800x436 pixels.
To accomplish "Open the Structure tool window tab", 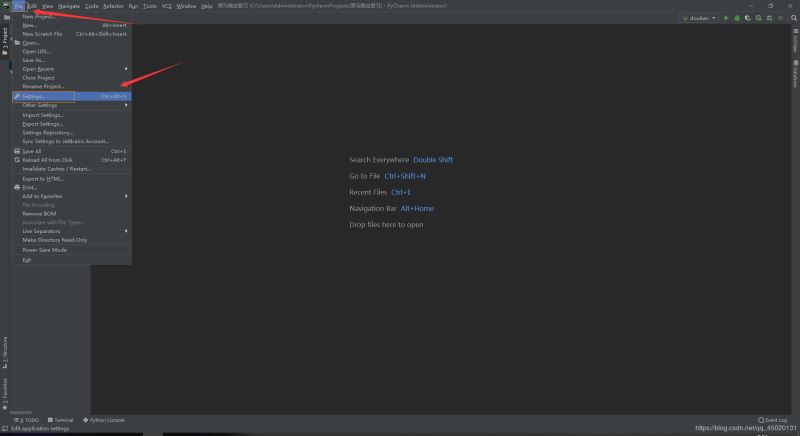I will 5,352.
